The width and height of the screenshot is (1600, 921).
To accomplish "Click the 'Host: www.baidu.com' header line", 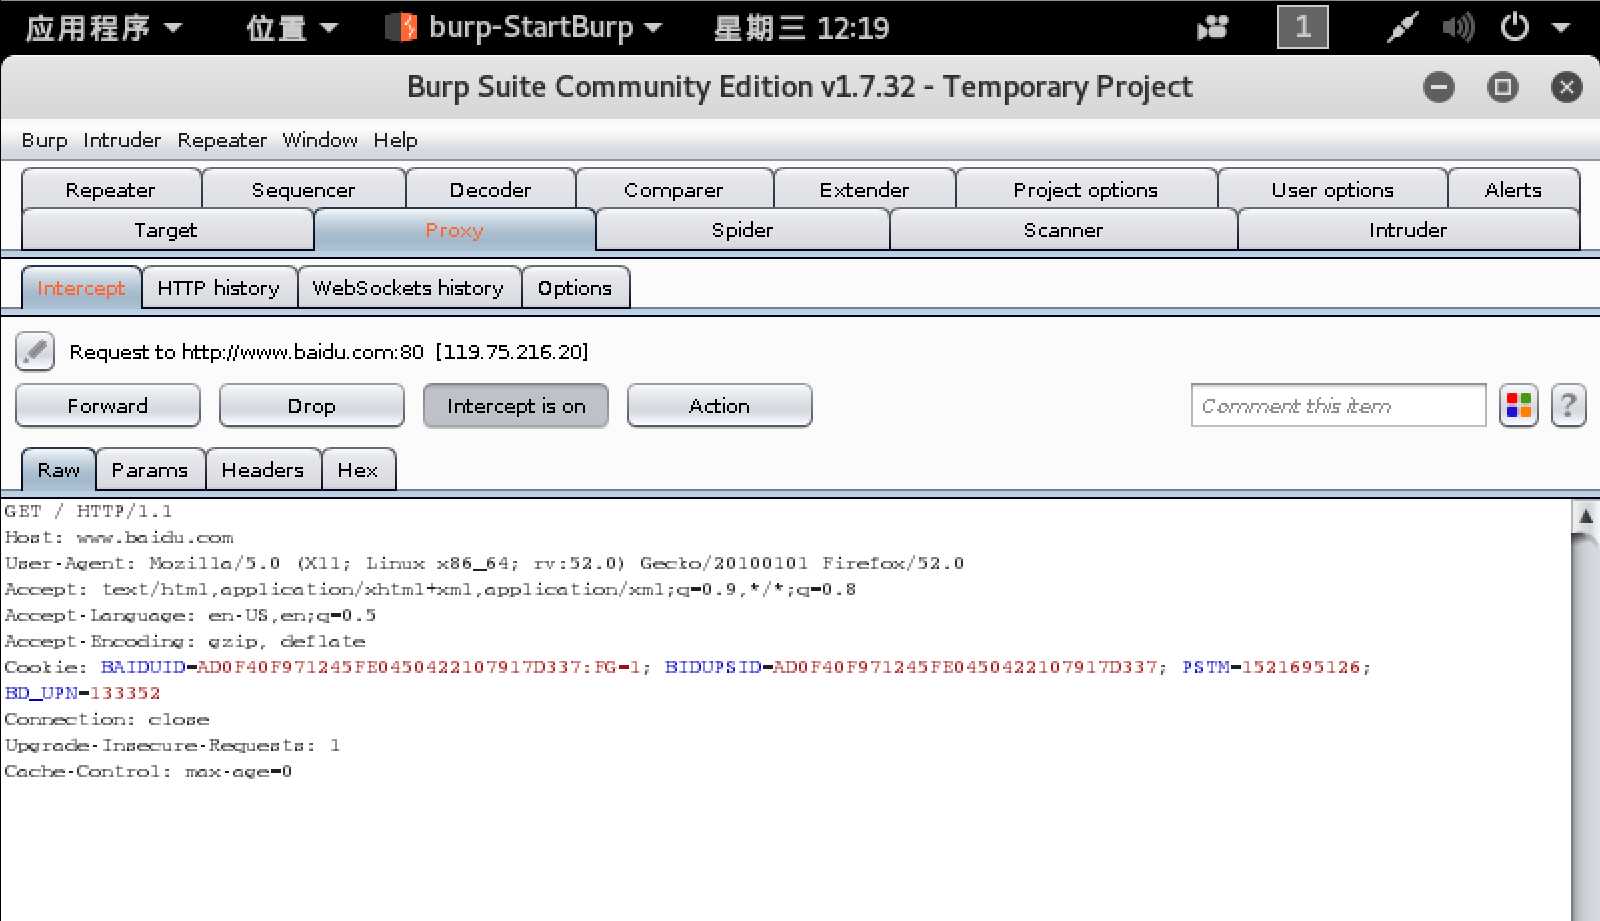I will point(119,537).
